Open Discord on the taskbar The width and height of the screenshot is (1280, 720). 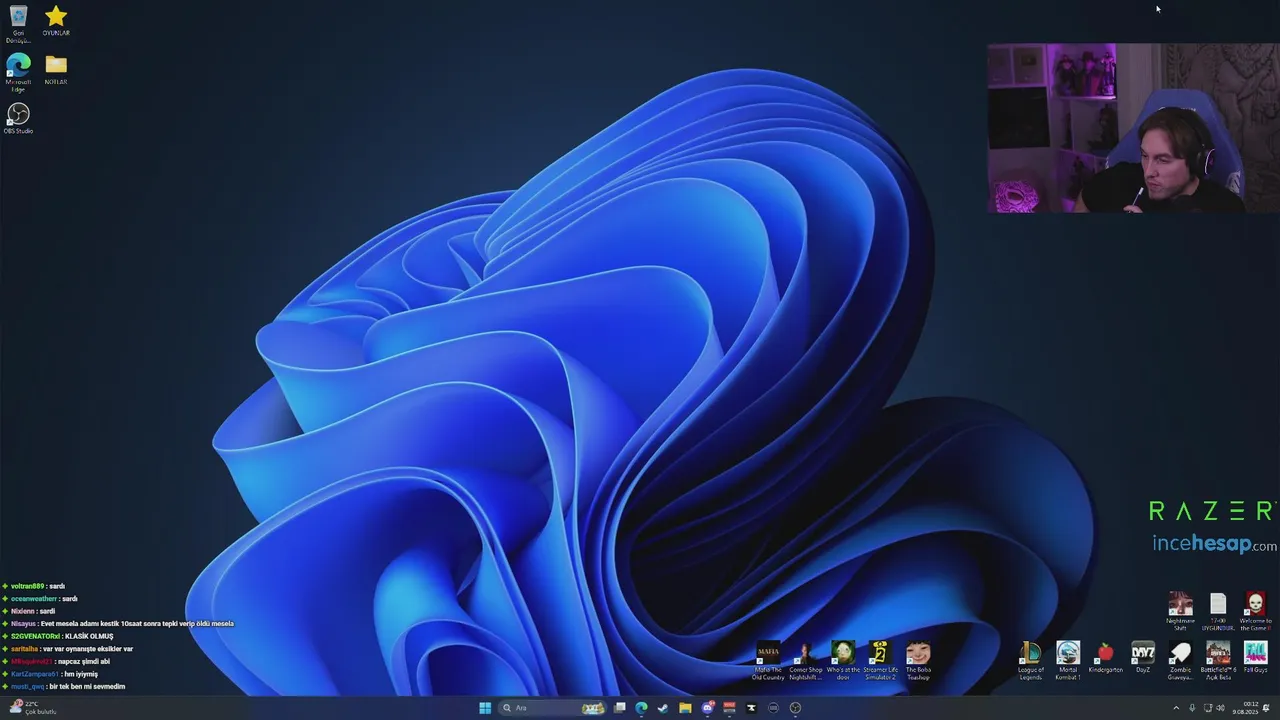pyautogui.click(x=708, y=708)
